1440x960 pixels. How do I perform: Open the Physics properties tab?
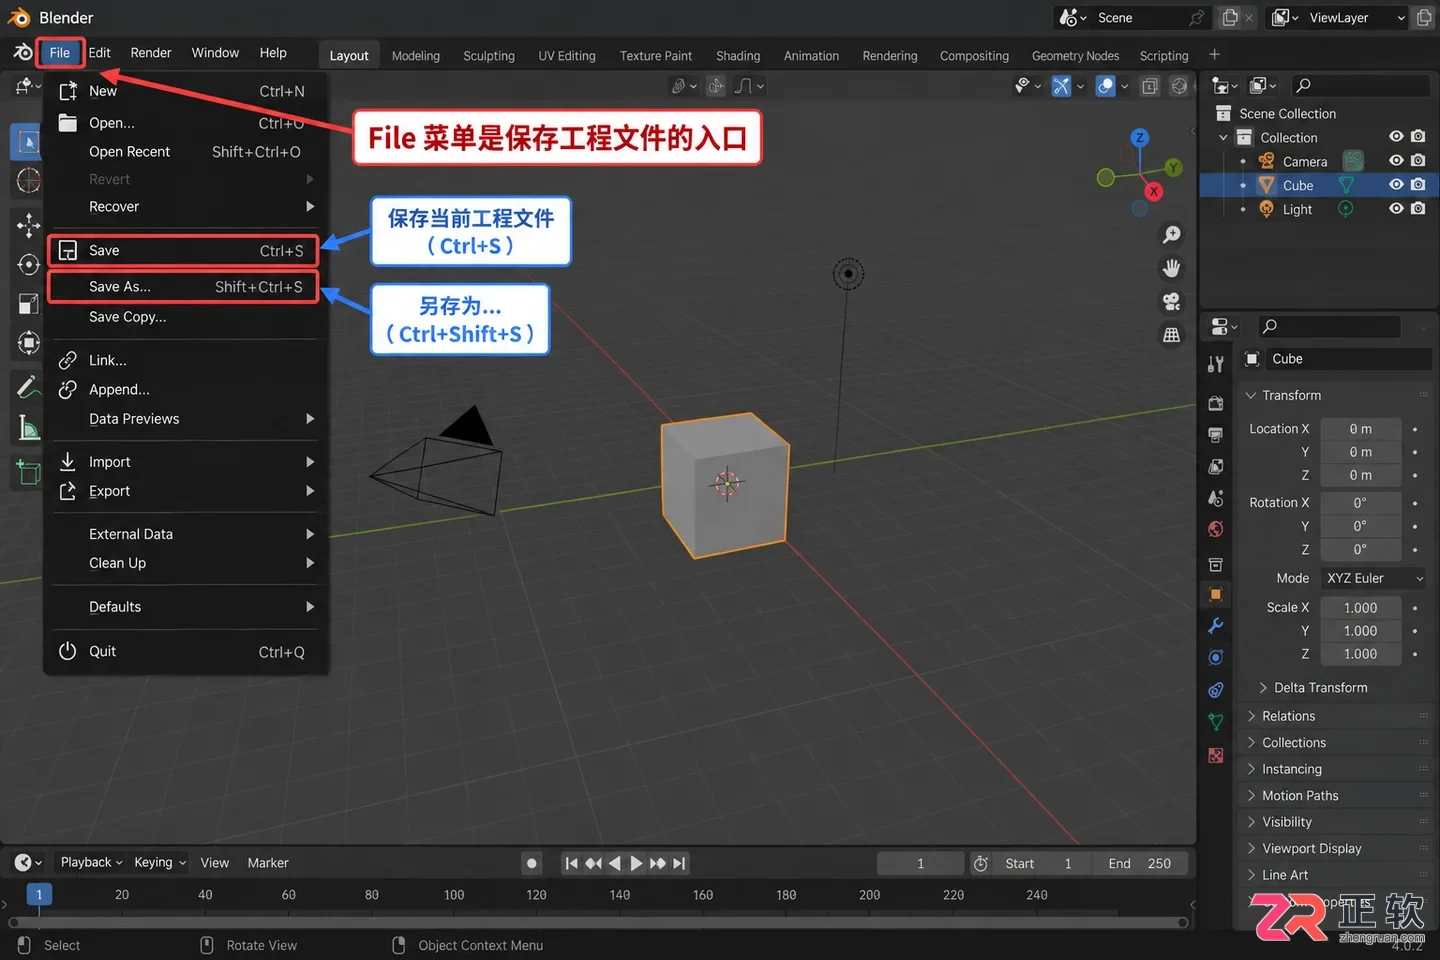1216,658
